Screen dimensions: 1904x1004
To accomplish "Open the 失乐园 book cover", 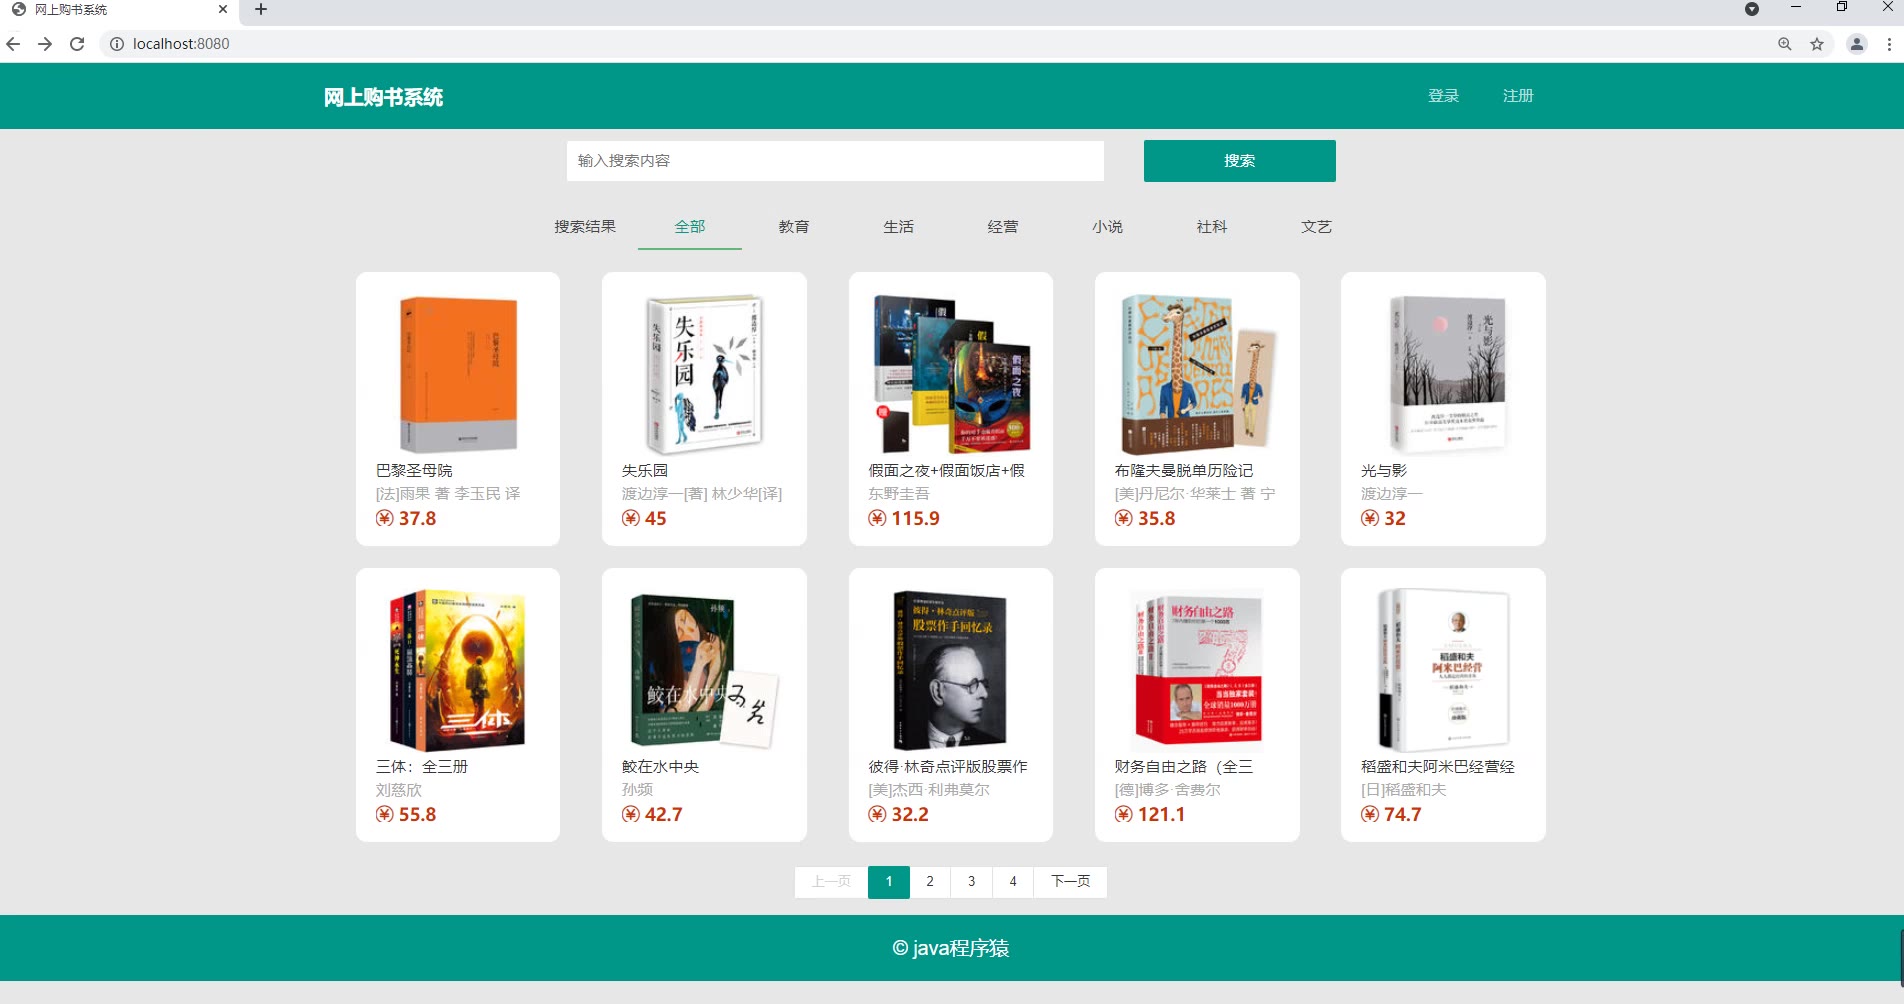I will pos(704,375).
